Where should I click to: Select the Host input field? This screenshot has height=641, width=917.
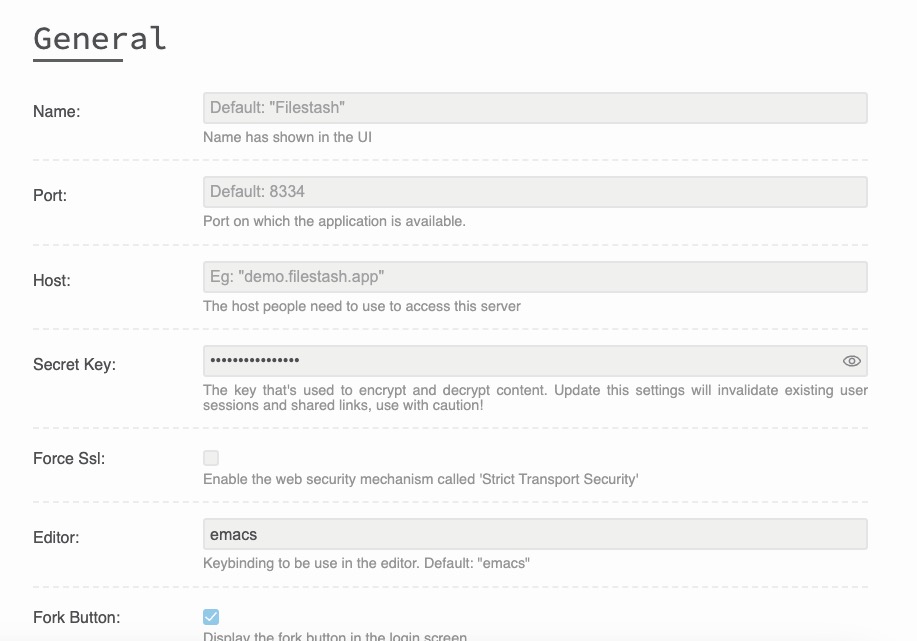coord(535,276)
